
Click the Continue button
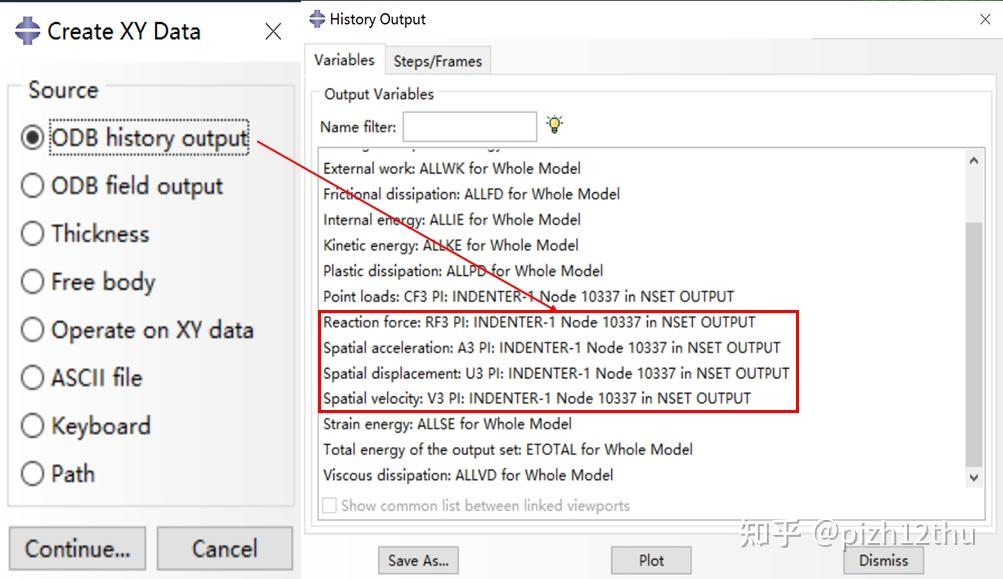(77, 548)
